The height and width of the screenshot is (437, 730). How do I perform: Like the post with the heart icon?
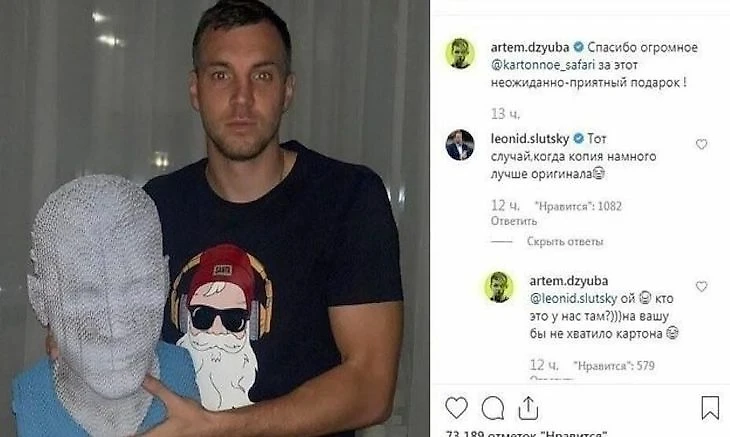(456, 408)
